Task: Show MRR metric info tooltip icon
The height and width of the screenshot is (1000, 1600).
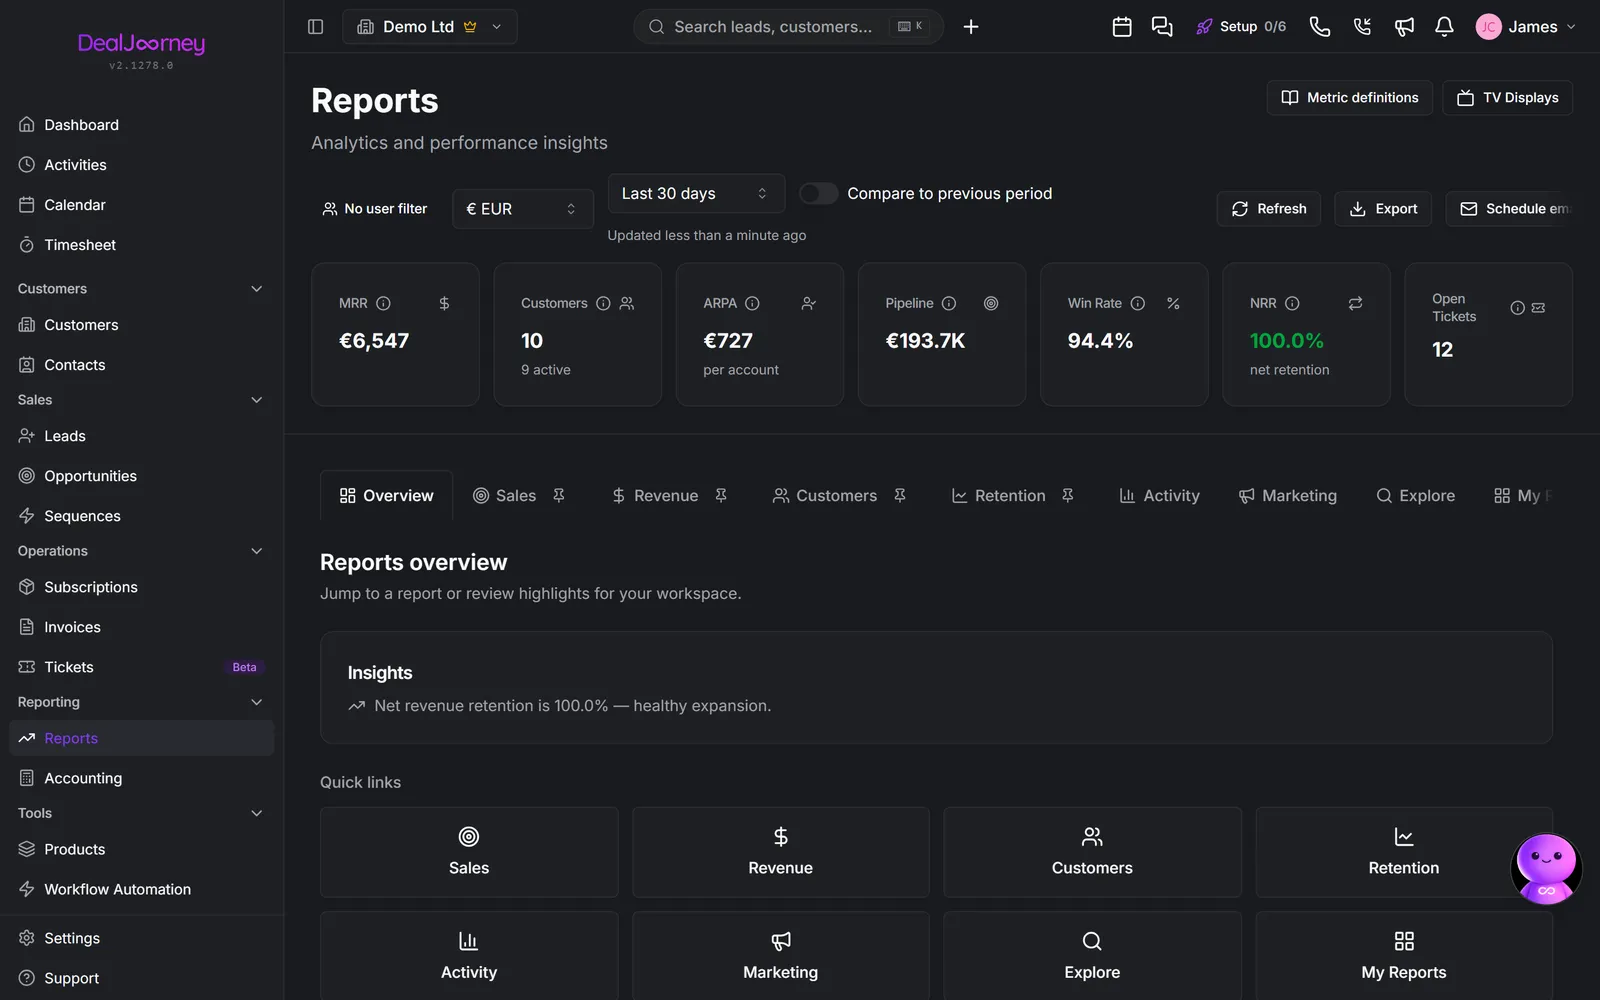Action: (x=383, y=303)
